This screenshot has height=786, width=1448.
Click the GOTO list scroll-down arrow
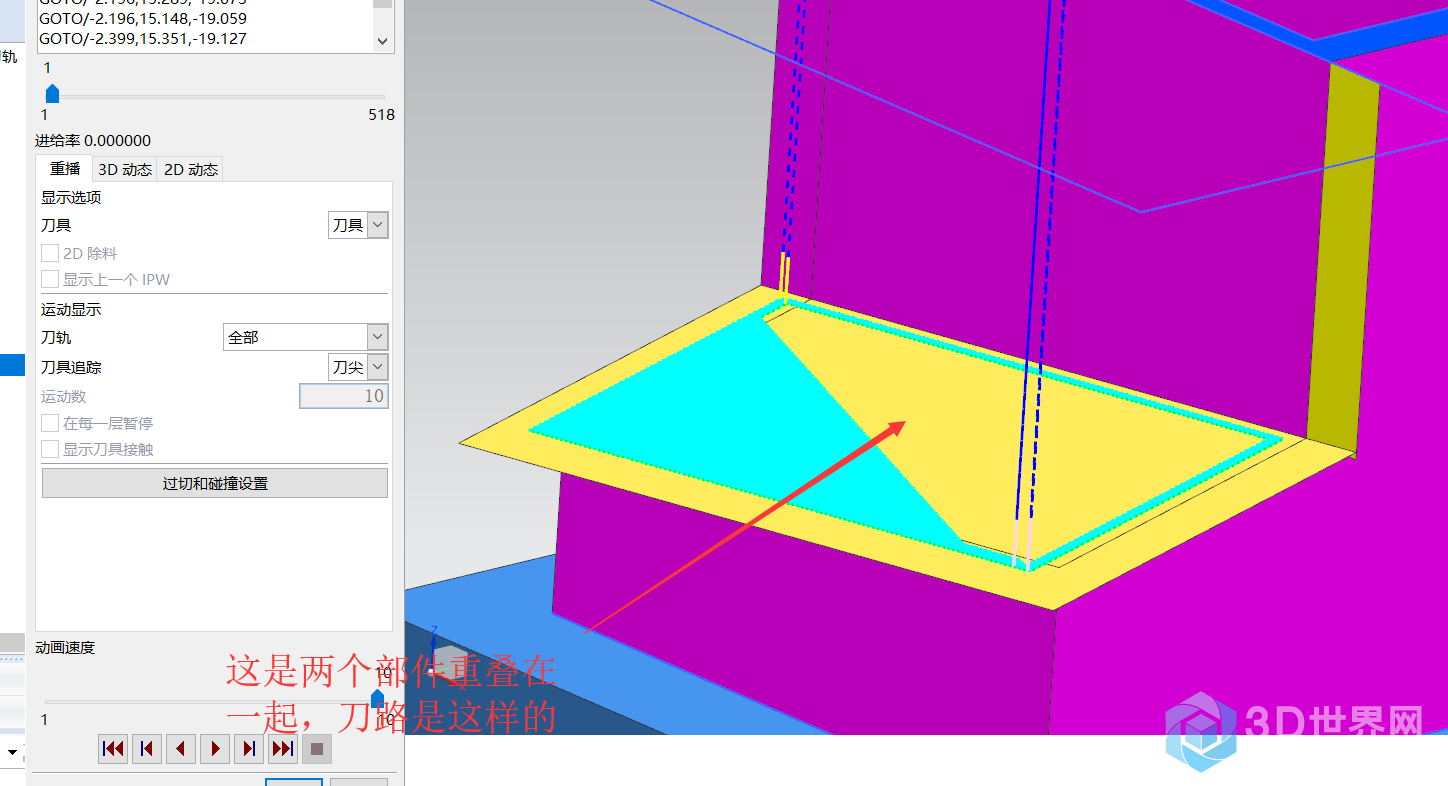(382, 41)
